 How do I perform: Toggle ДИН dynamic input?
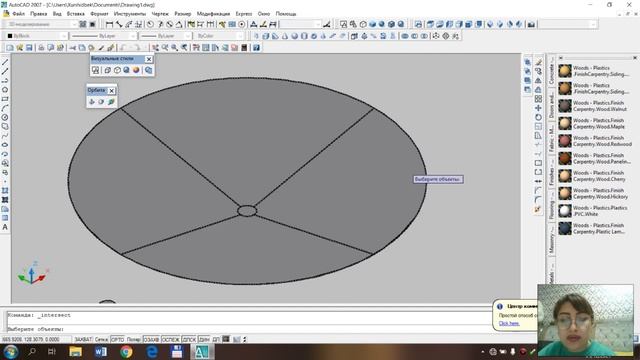coord(204,340)
